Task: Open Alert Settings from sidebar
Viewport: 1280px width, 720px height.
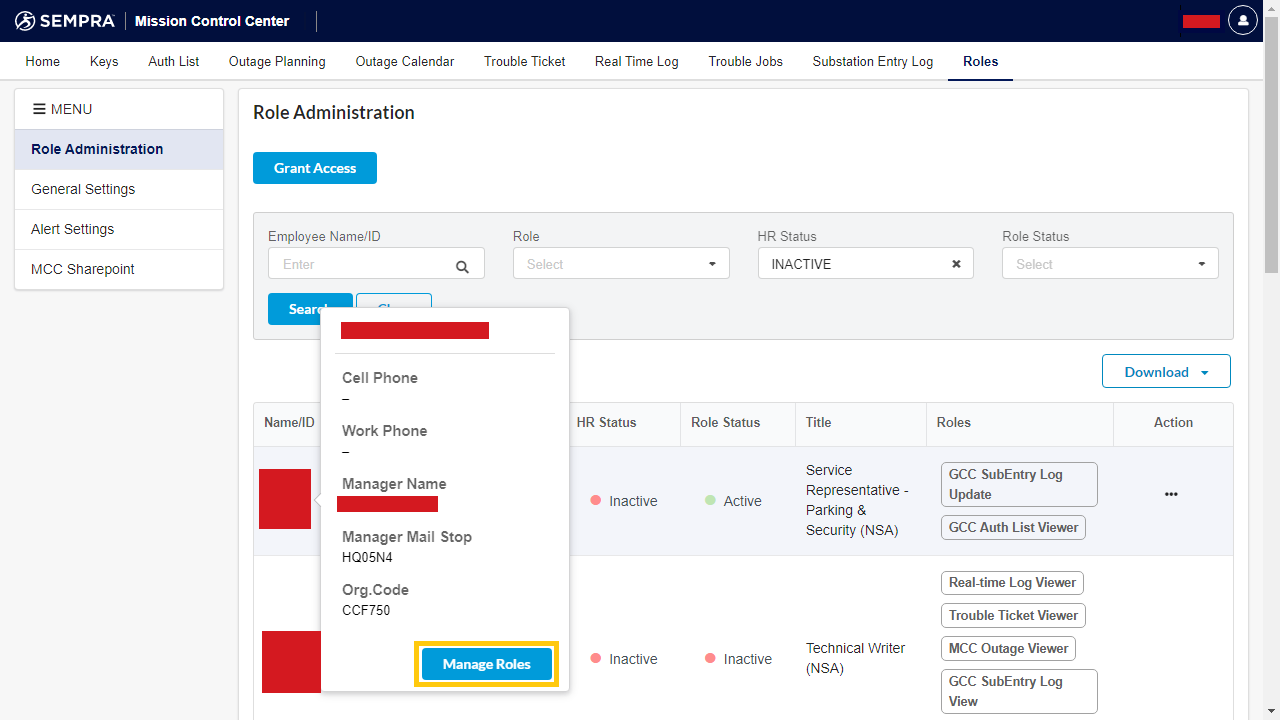Action: click(72, 229)
